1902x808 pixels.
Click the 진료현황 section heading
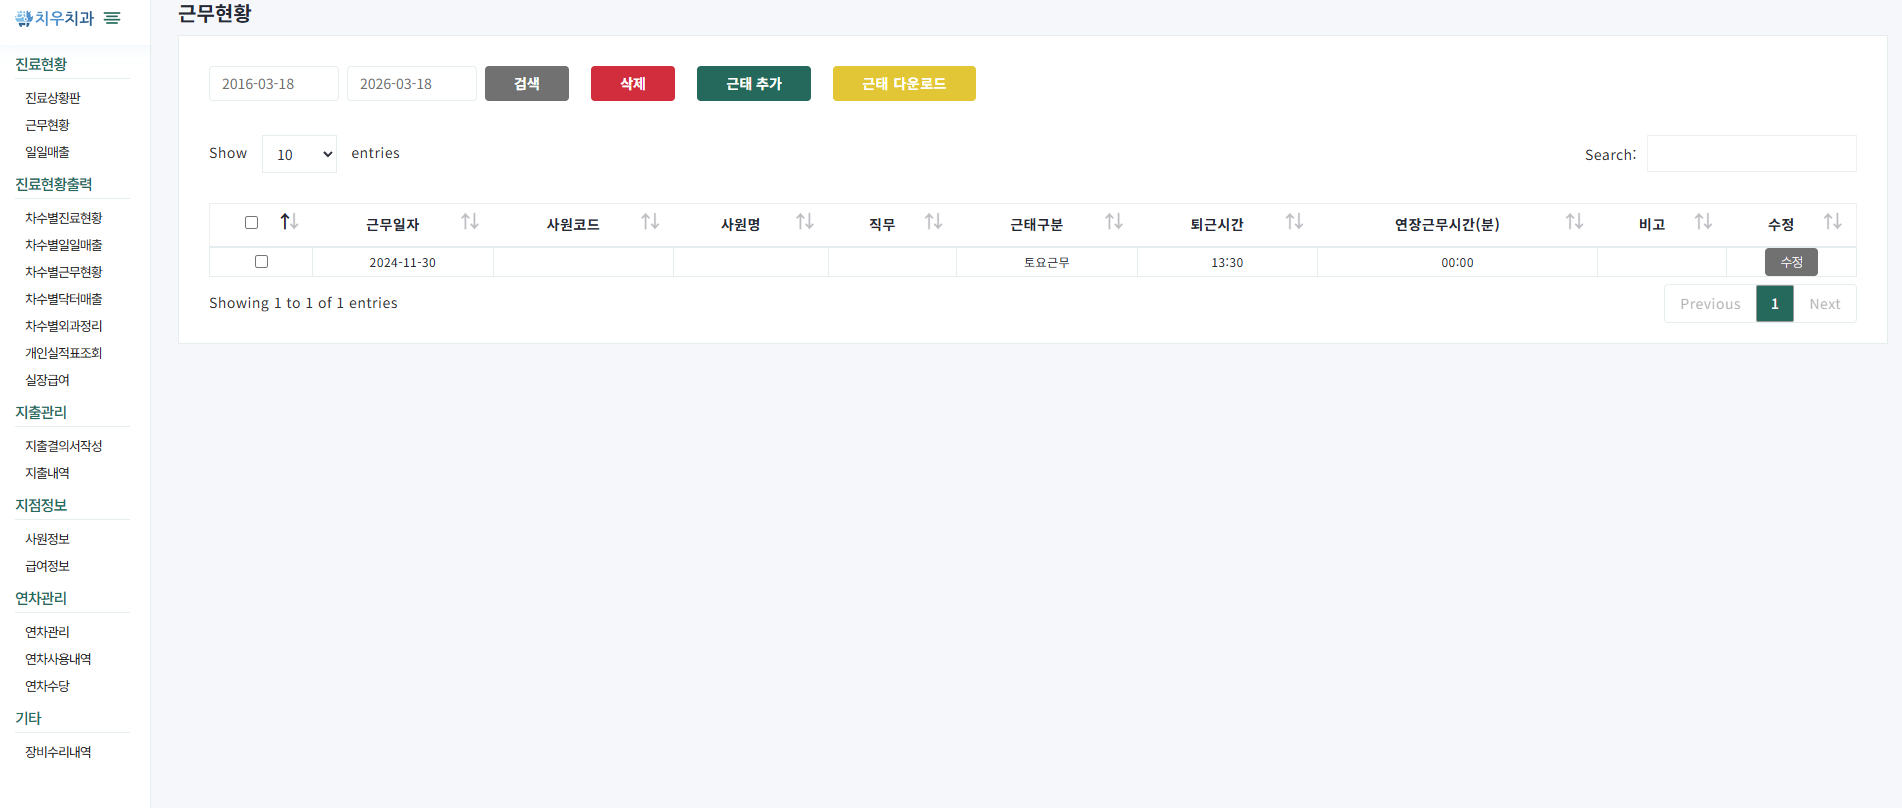click(x=41, y=64)
